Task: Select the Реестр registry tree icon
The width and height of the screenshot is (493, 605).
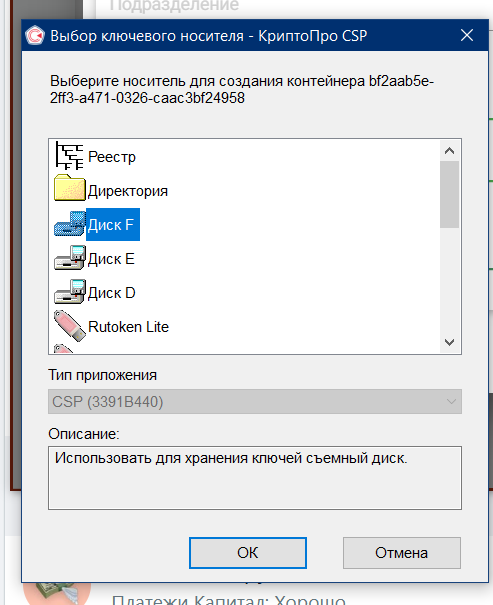Action: 69,156
